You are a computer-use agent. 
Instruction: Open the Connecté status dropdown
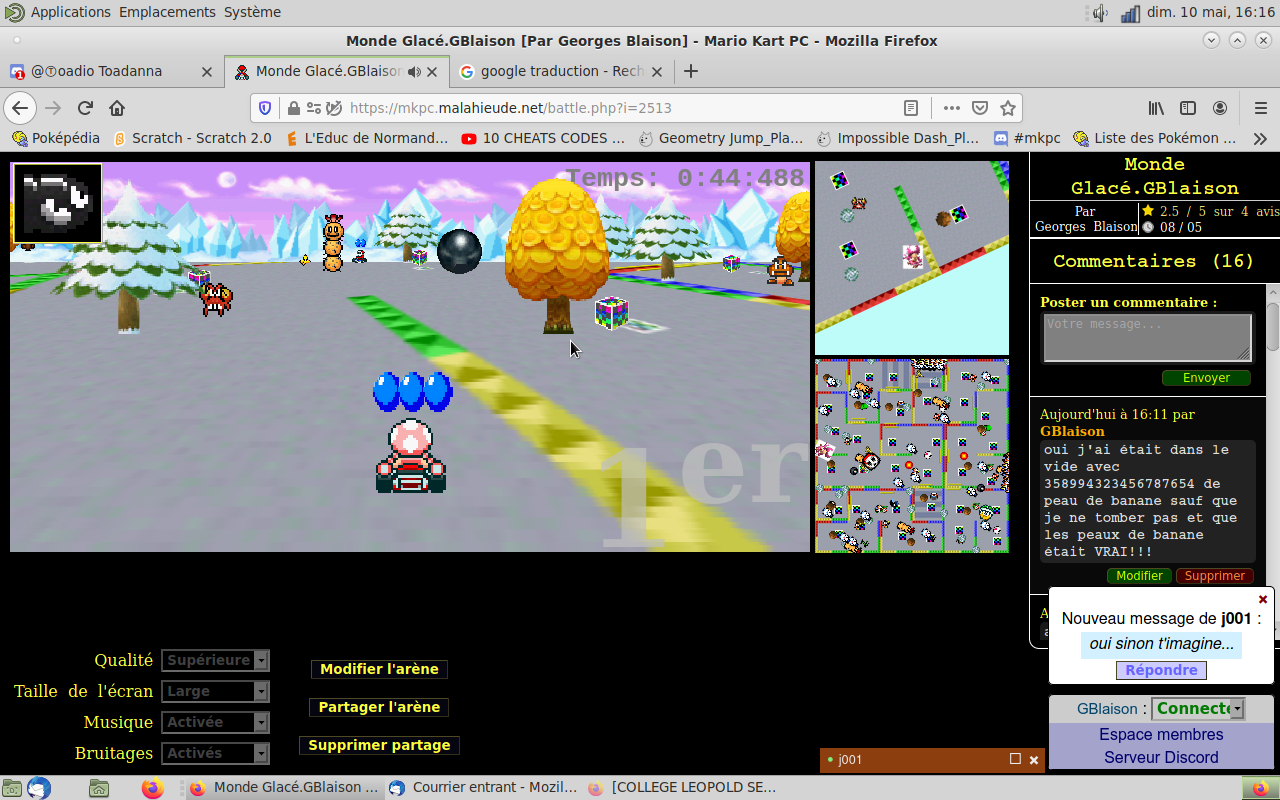click(x=1198, y=708)
